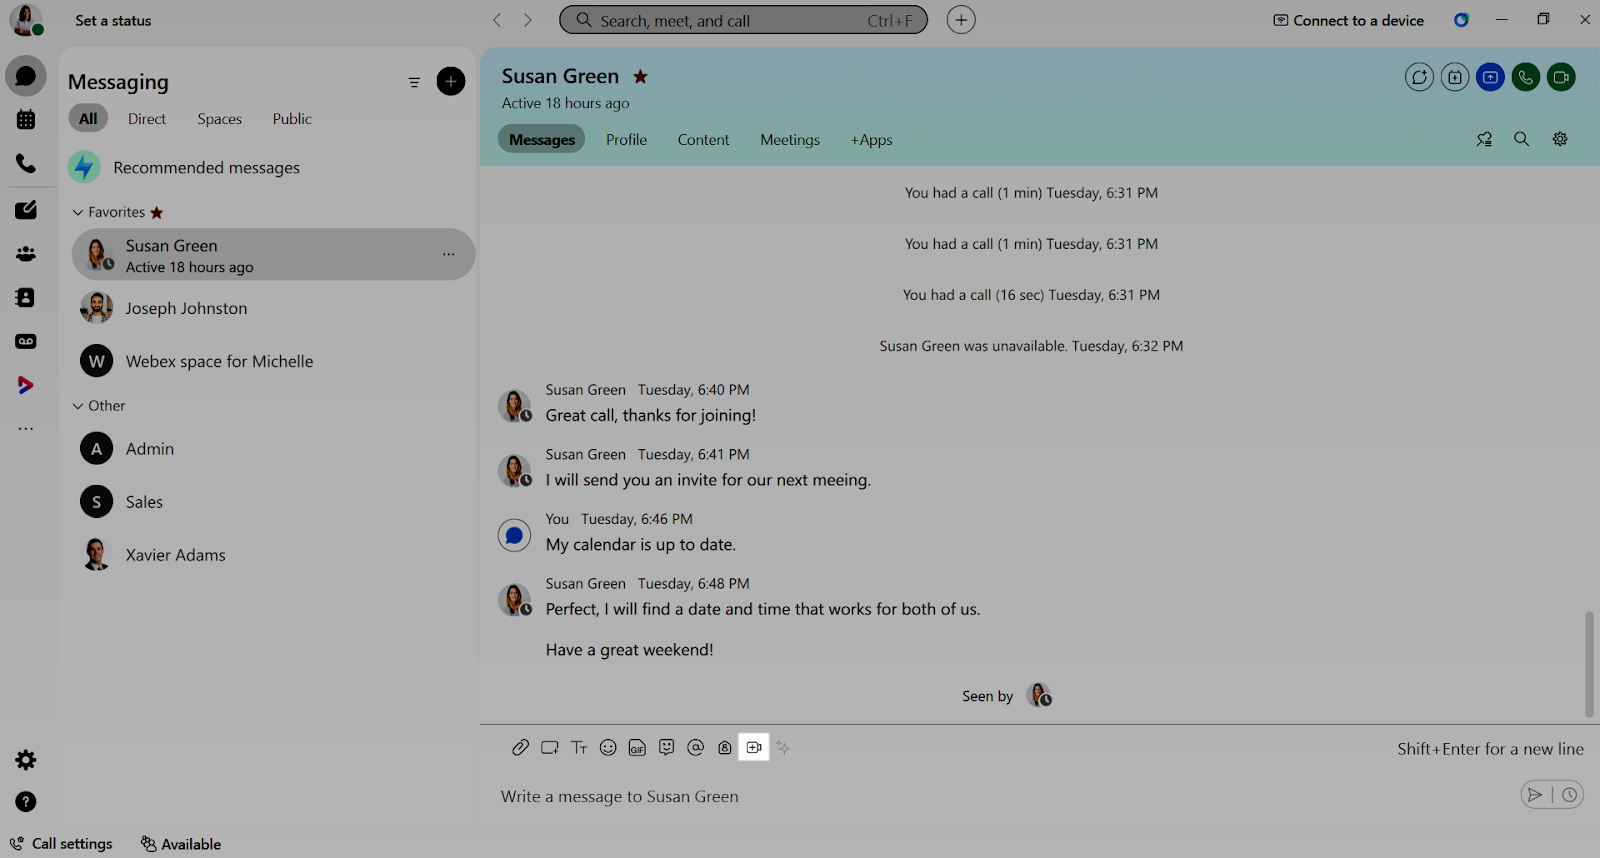Open the GIF picker
This screenshot has width=1600, height=858.
(637, 747)
